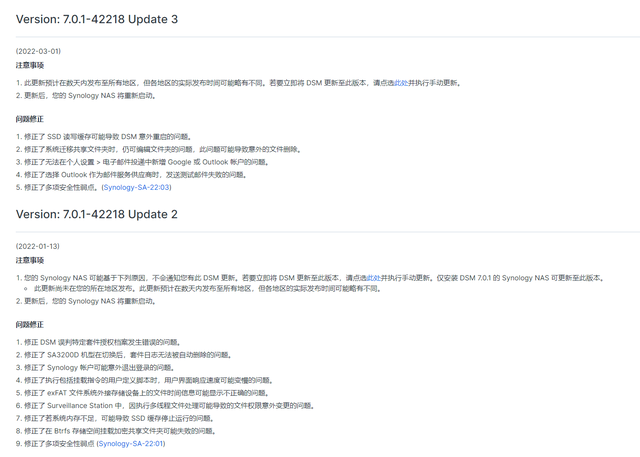The image size is (640, 457).
Task: Click the fix line mentioning SA3200D 机型
Action: pos(124,355)
